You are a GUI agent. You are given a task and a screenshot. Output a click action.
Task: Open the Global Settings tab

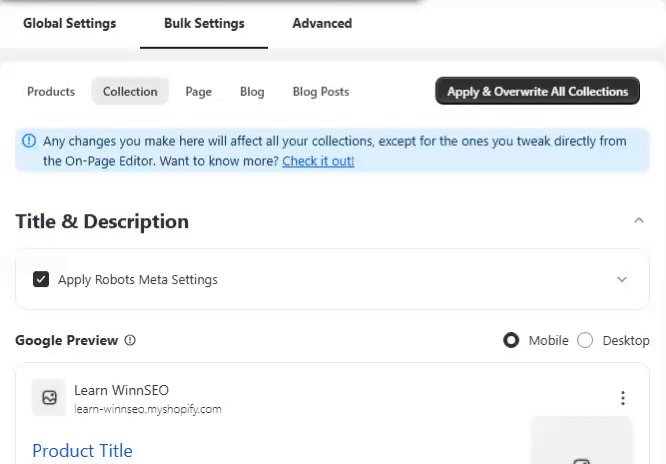tap(69, 23)
